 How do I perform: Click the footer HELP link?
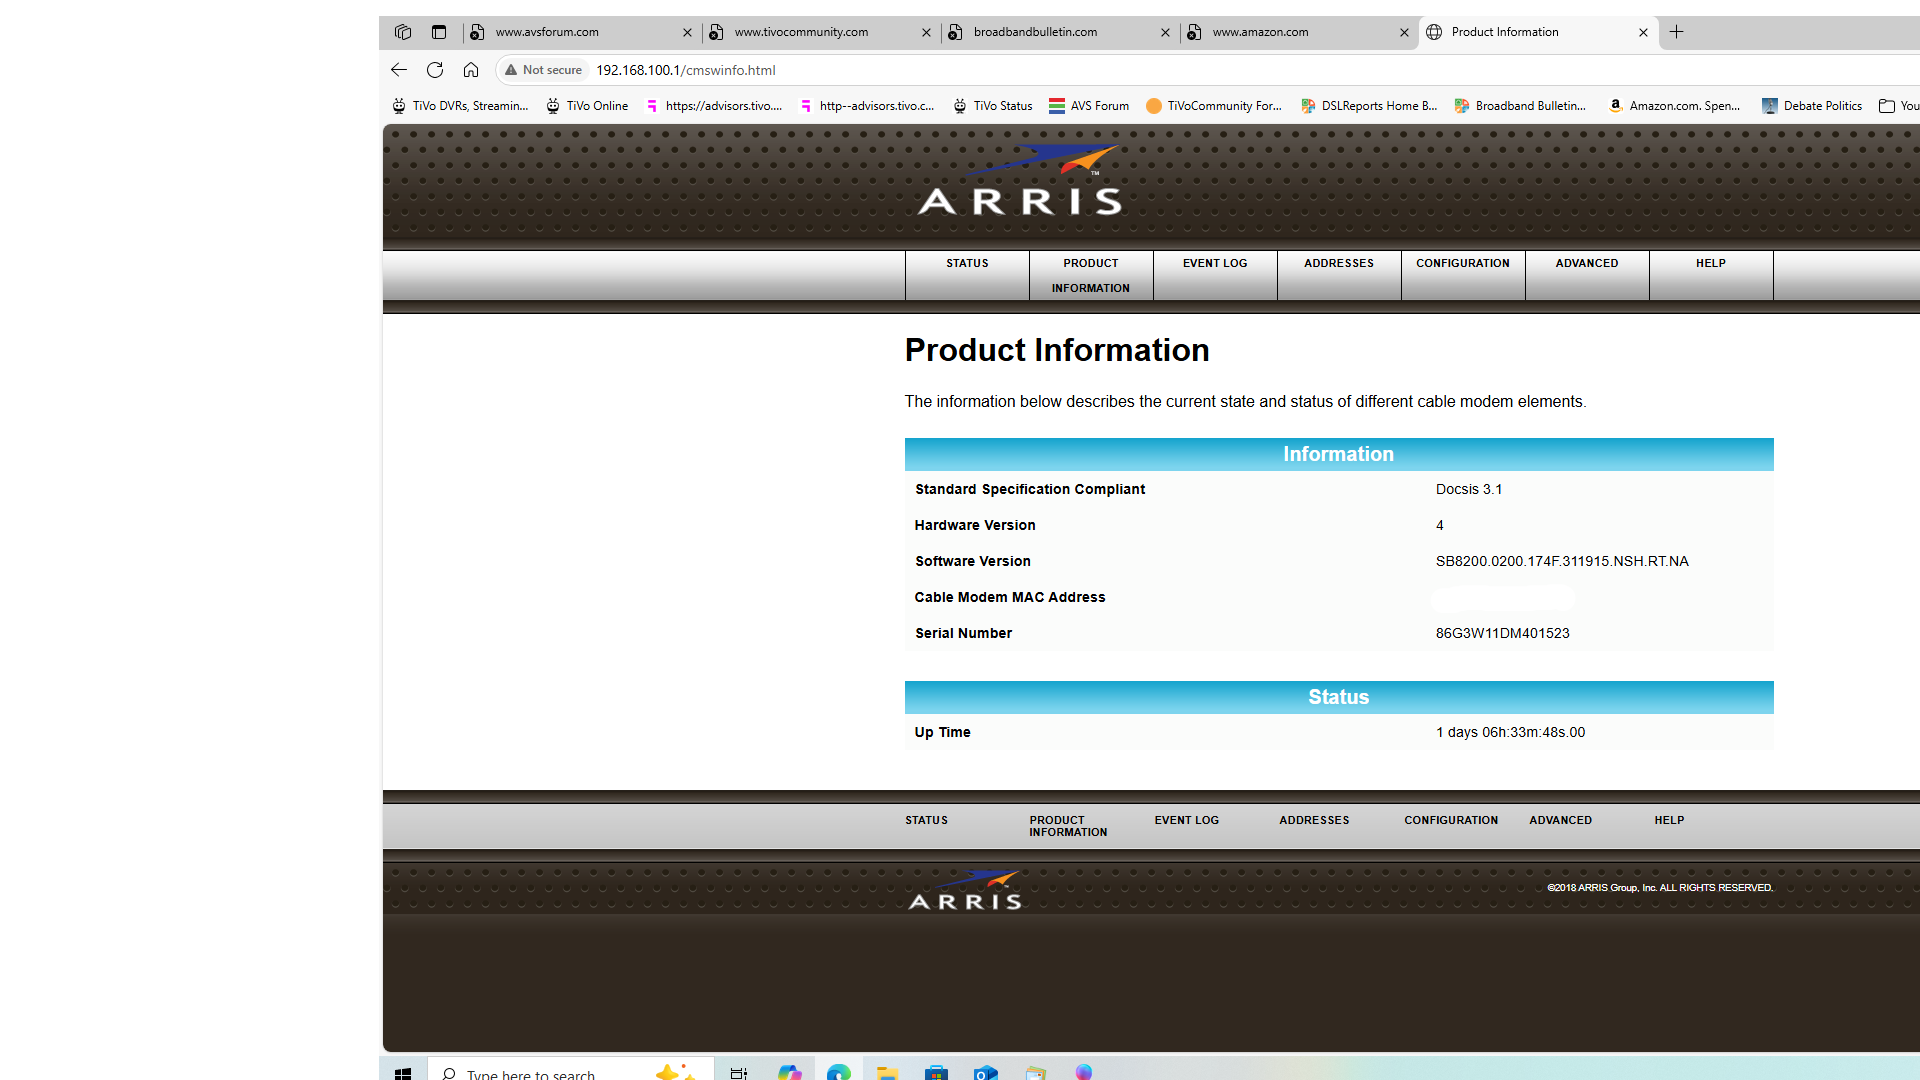[1669, 820]
